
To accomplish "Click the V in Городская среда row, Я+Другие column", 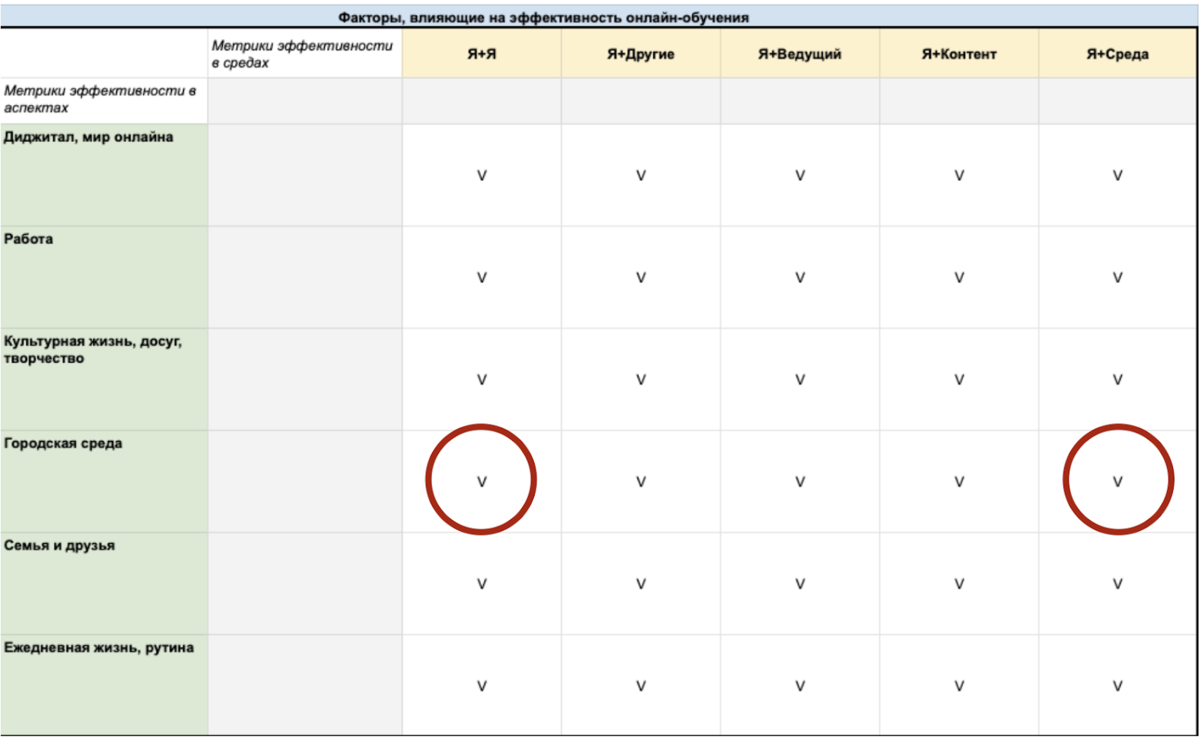I will coord(641,482).
